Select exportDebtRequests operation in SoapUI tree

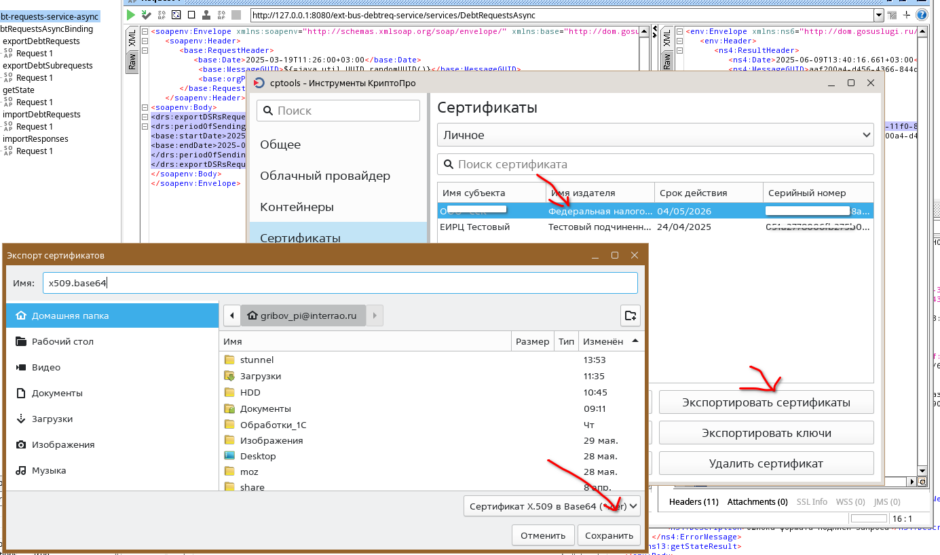(x=41, y=41)
